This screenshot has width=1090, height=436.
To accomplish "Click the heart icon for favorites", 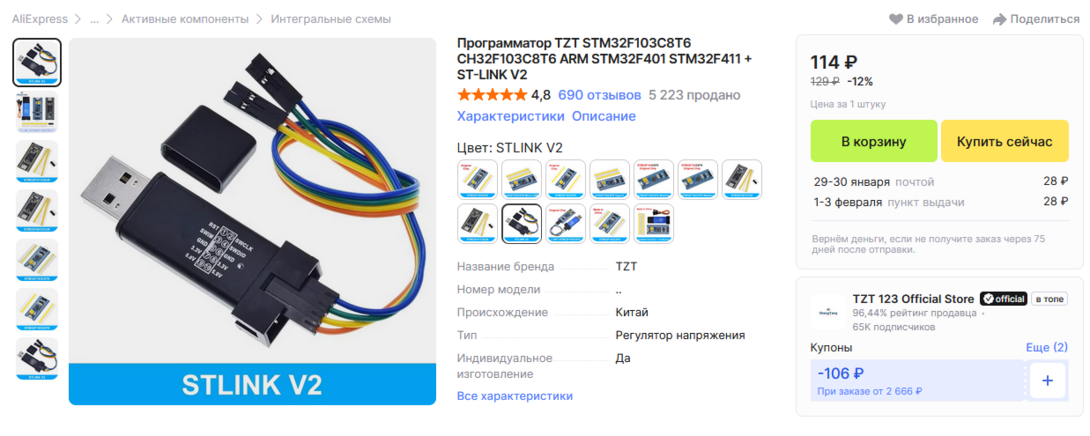I will pos(895,19).
